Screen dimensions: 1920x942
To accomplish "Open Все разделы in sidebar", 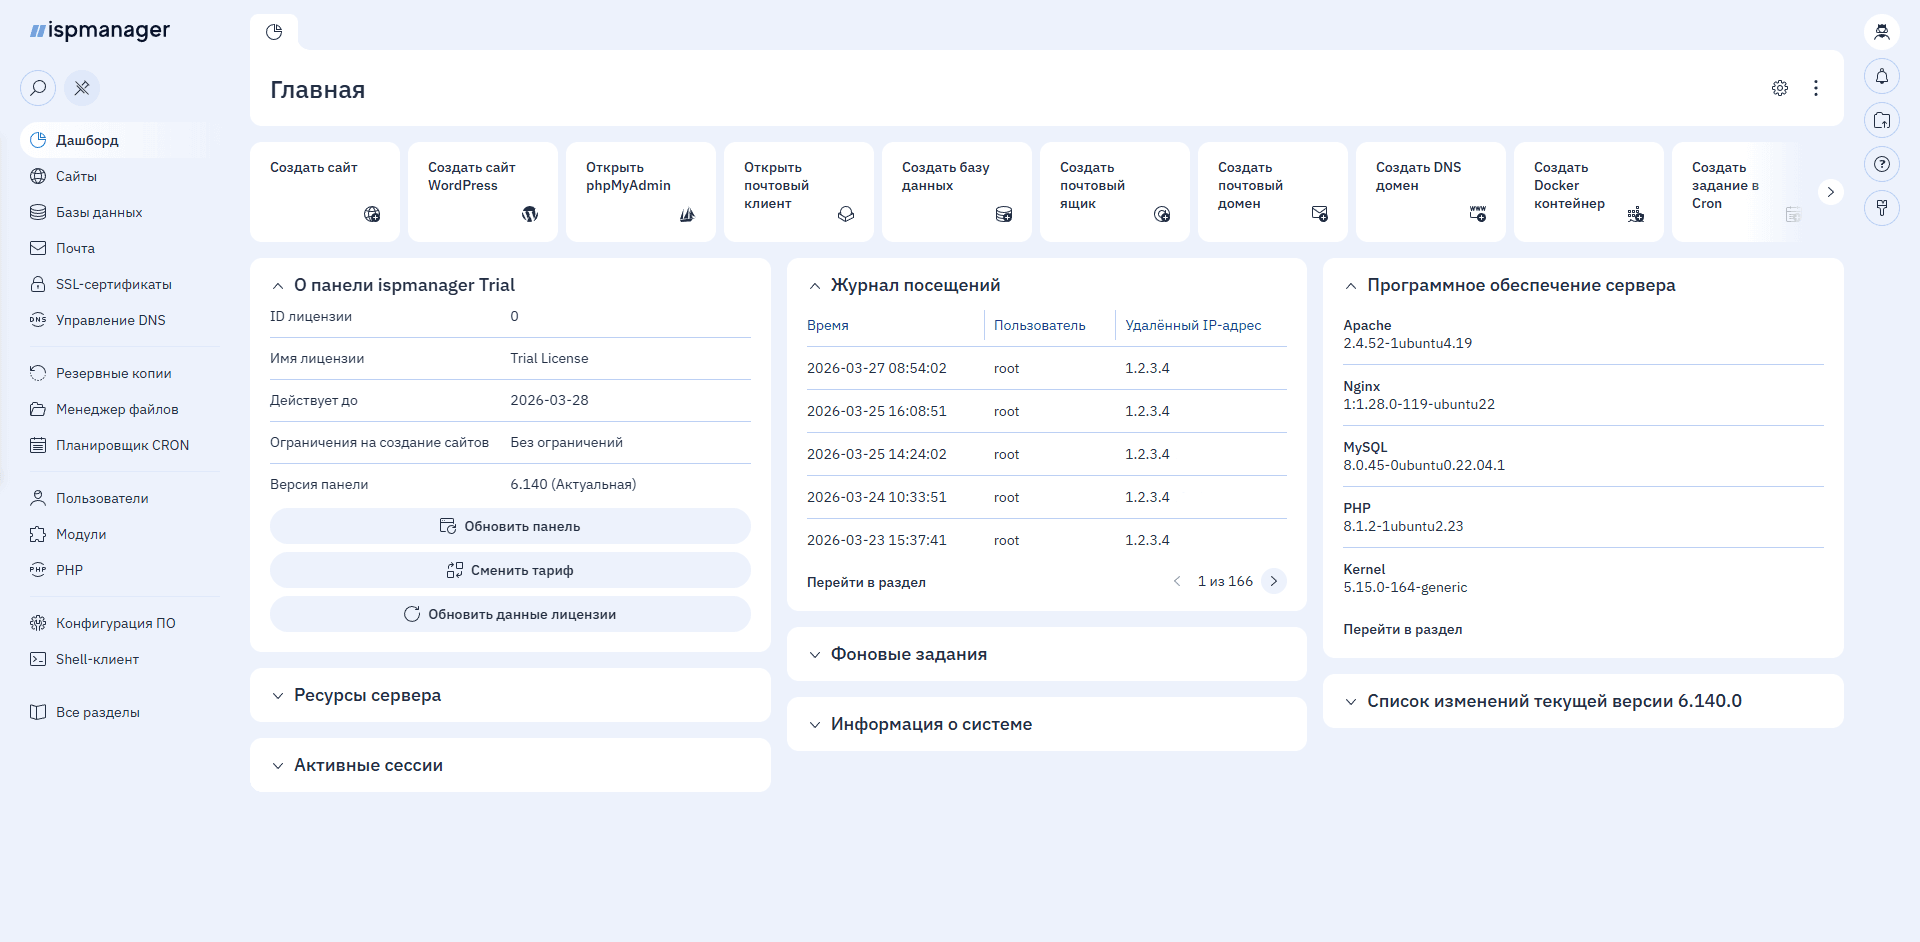I will tap(113, 712).
